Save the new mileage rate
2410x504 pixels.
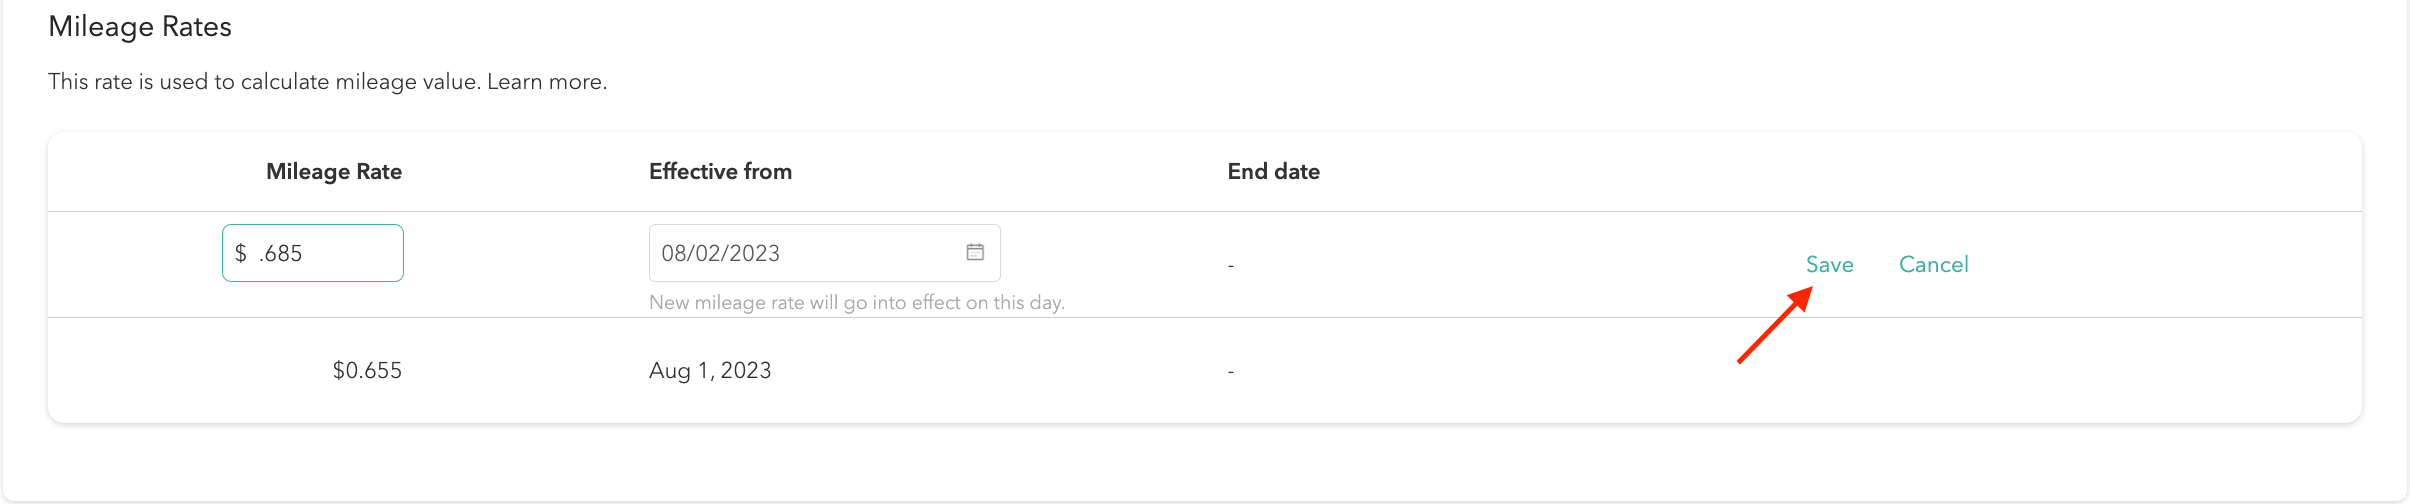click(1829, 265)
